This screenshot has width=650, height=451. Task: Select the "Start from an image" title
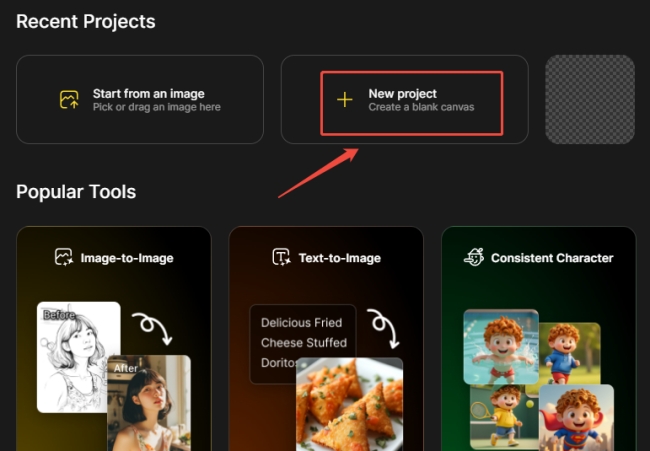(148, 93)
